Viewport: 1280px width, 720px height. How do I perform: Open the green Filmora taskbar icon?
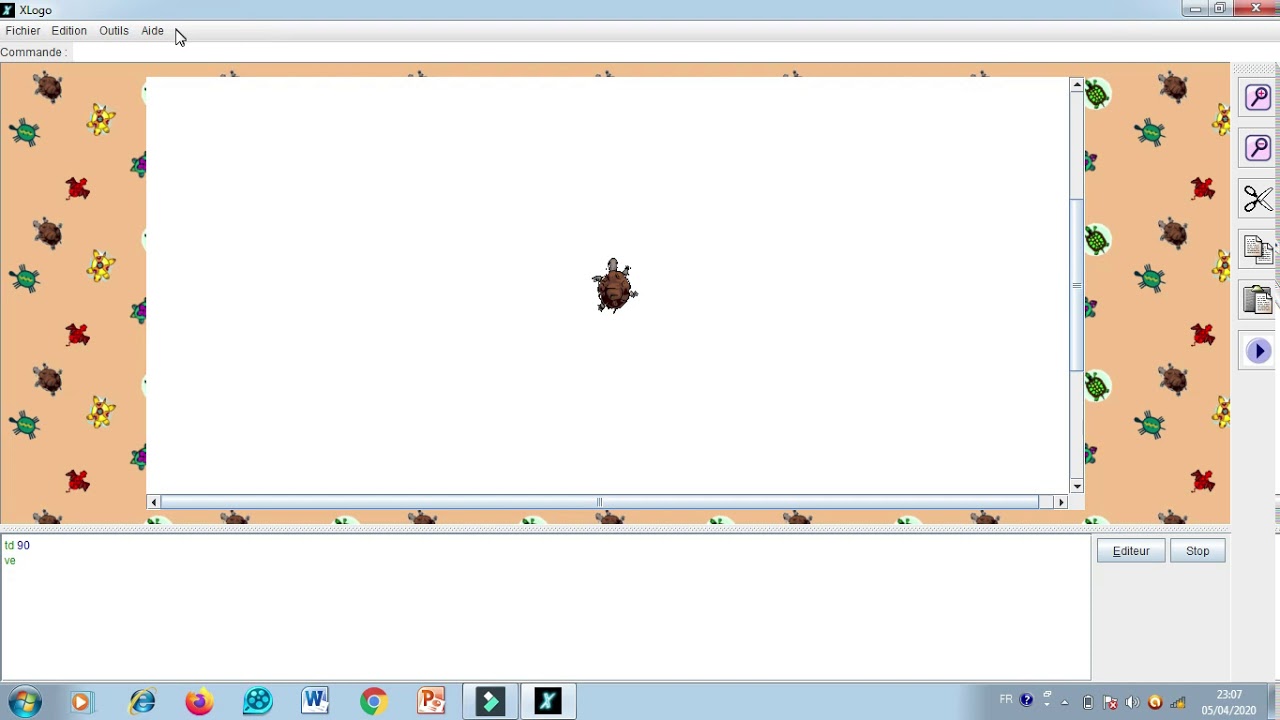[490, 701]
